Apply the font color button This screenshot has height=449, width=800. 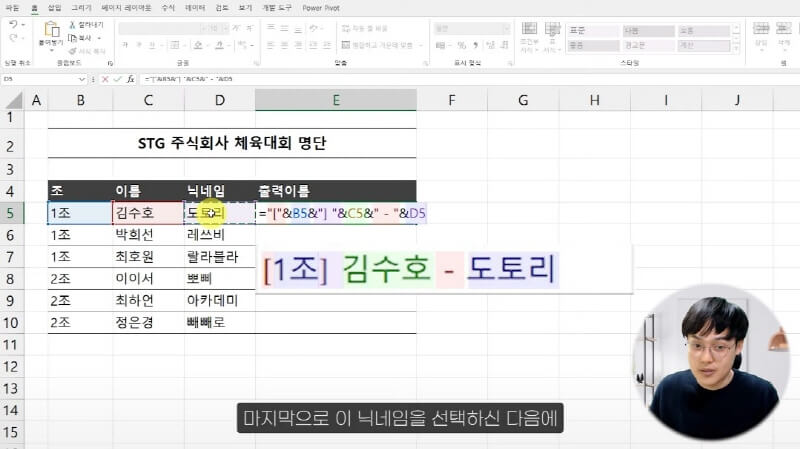[x=219, y=45]
